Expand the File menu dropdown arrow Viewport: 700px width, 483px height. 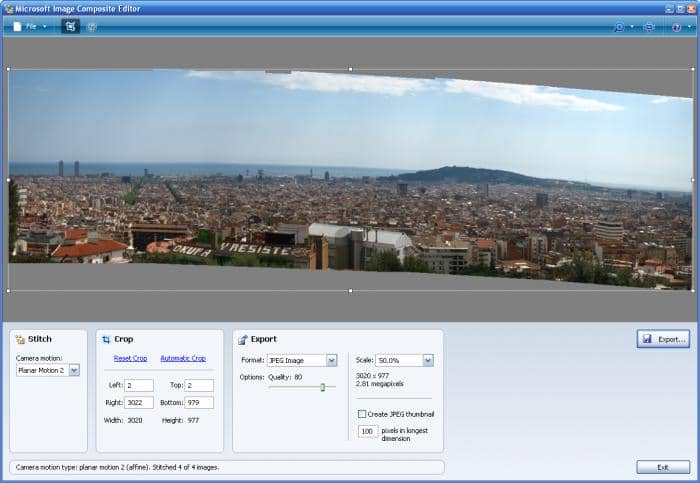(x=45, y=27)
